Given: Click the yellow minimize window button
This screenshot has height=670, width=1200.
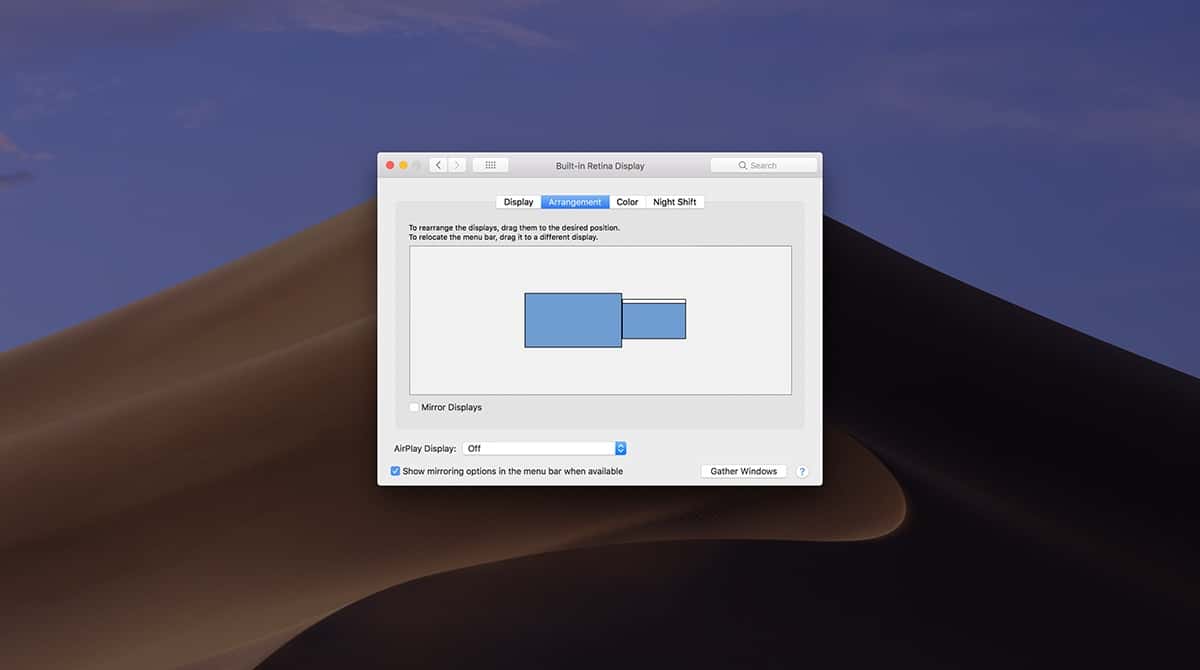Looking at the screenshot, I should click(x=403, y=164).
